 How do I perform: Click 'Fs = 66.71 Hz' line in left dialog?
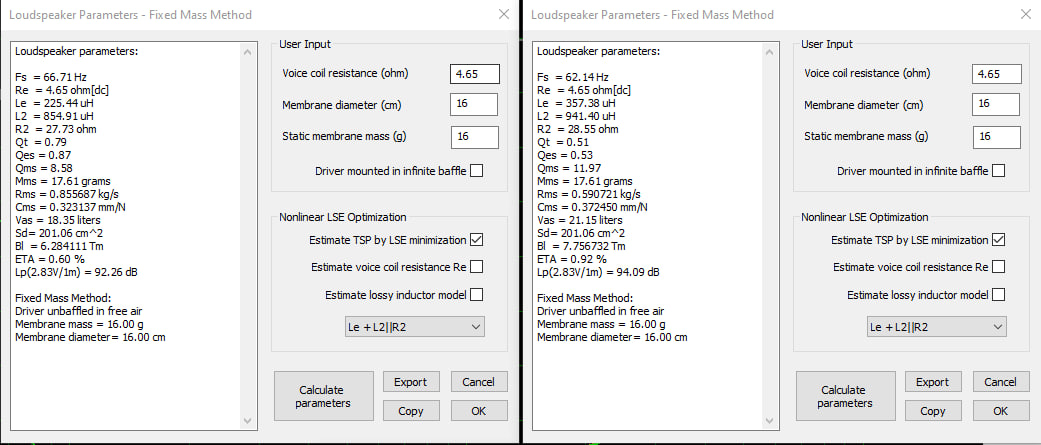tap(51, 77)
